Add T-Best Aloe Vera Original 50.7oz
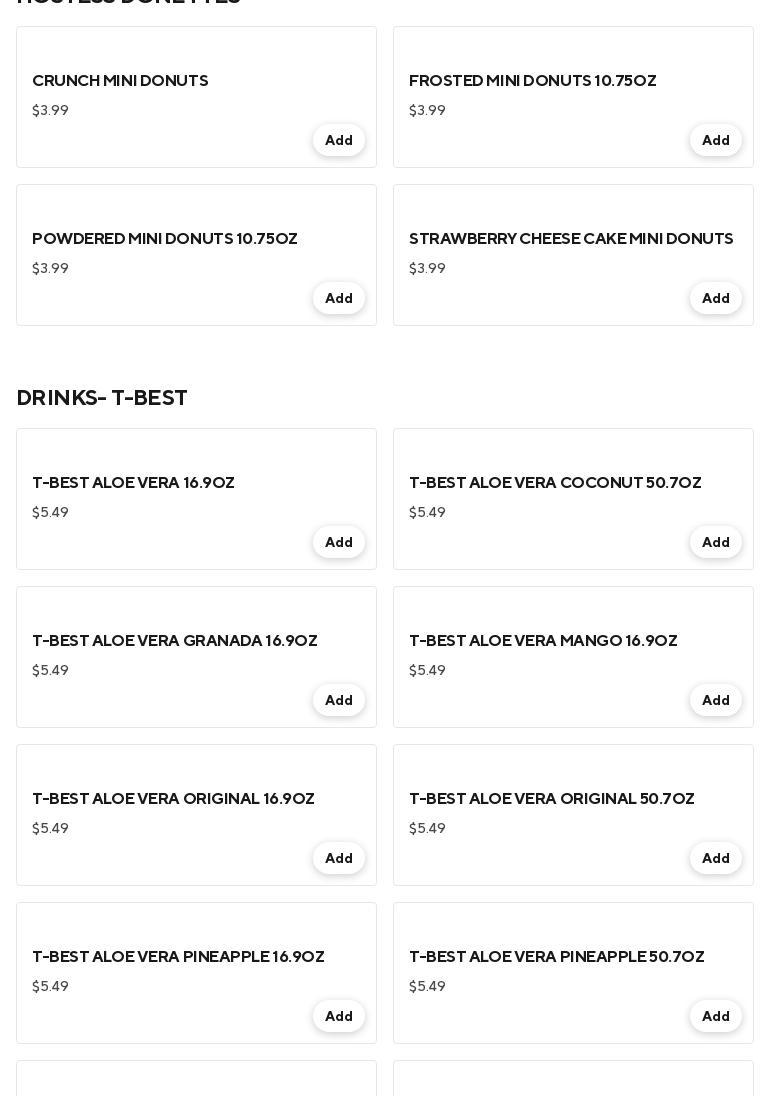The height and width of the screenshot is (1096, 770). [715, 859]
